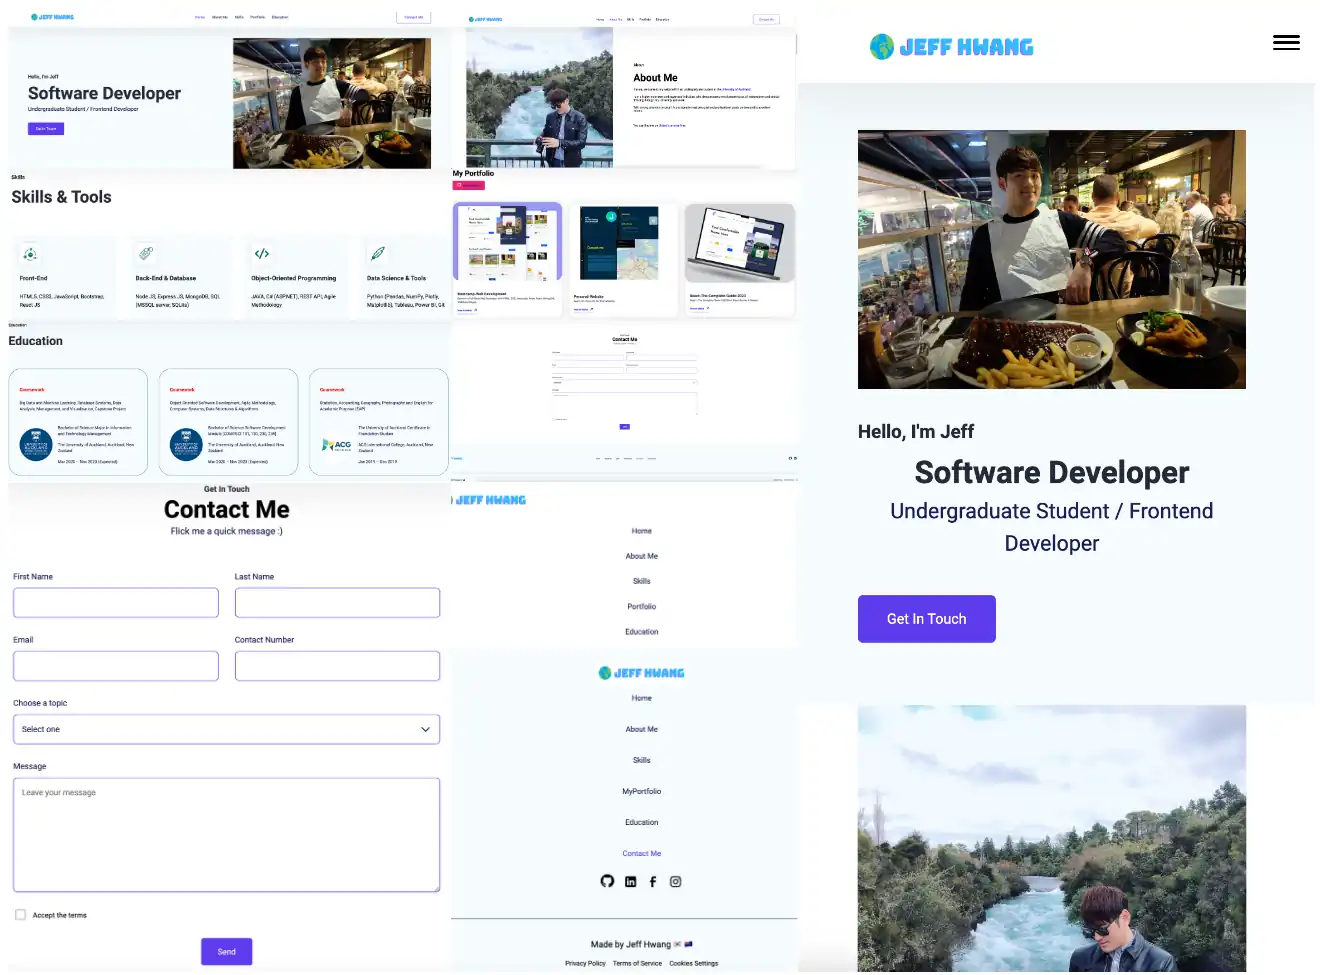Click the Back-End & Database card icon
The width and height of the screenshot is (1320, 975).
[x=146, y=254]
